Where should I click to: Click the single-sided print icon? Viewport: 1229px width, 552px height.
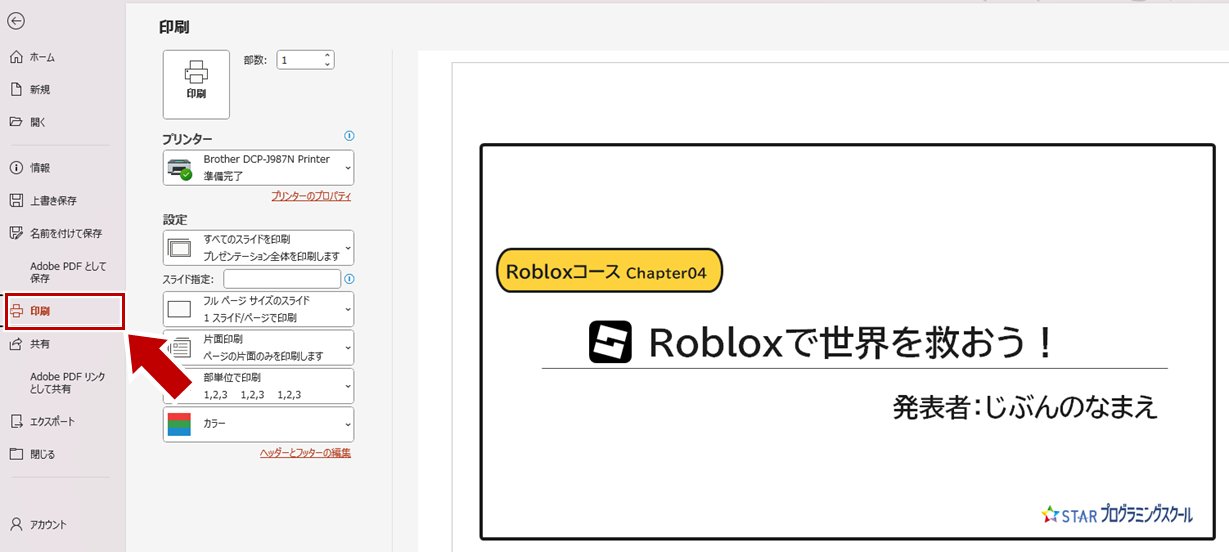tap(179, 347)
